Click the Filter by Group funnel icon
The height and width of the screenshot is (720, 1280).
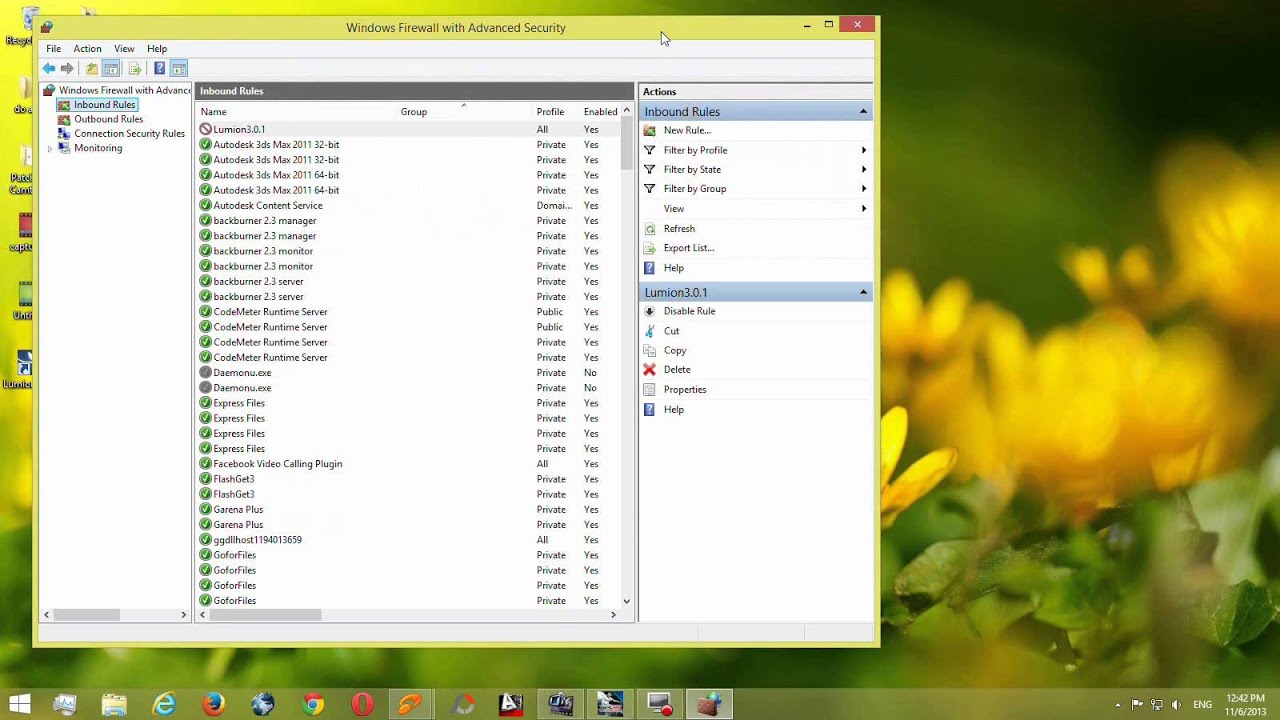[650, 189]
